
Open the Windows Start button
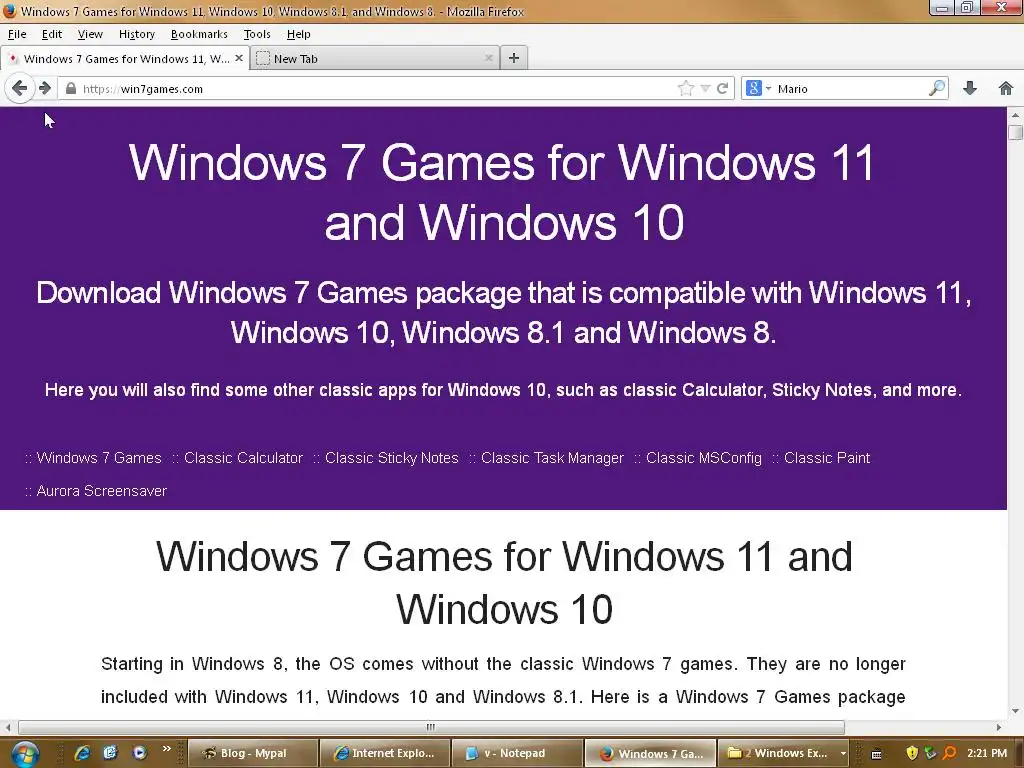click(25, 754)
